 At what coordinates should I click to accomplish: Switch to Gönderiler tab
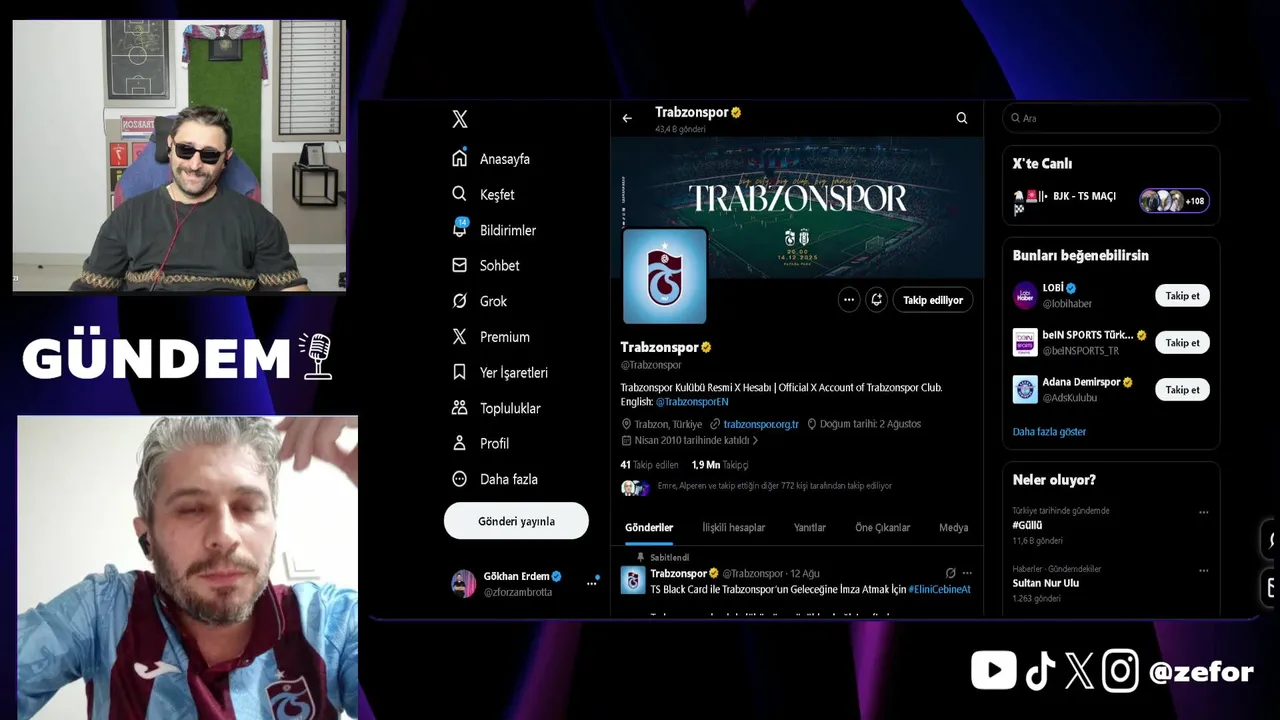click(649, 527)
